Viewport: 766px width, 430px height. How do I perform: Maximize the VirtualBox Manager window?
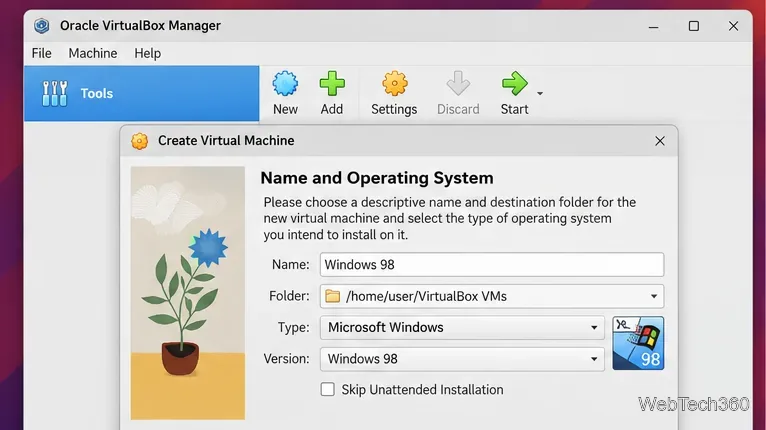(694, 26)
